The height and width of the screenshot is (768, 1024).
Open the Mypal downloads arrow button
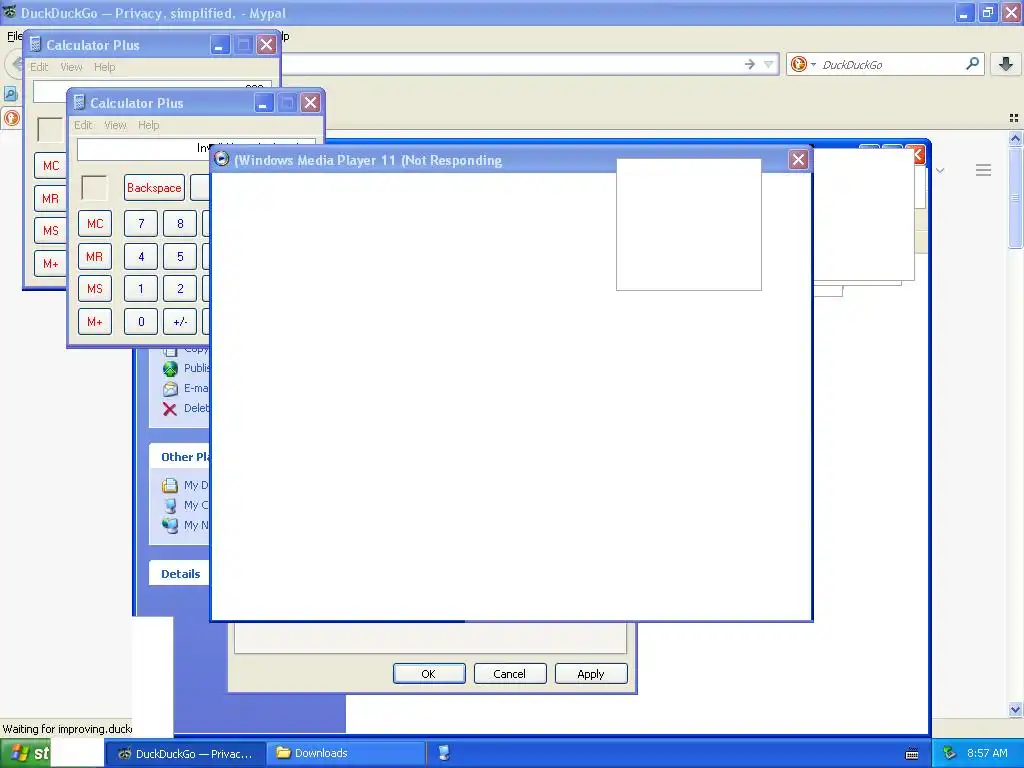pos(1006,63)
